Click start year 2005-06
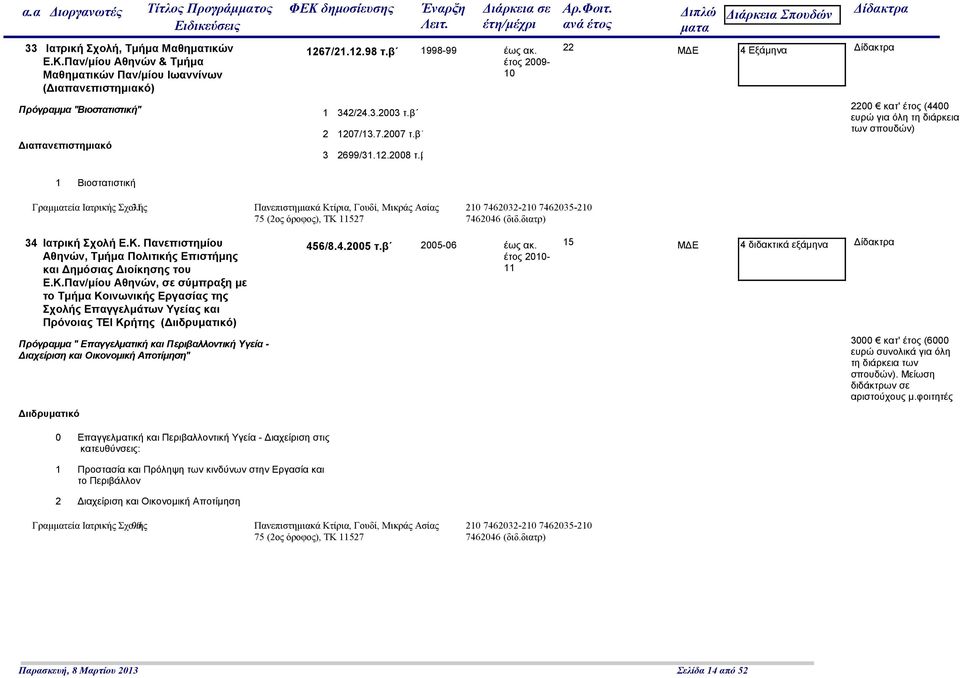This screenshot has height=678, width=960. pos(438,246)
